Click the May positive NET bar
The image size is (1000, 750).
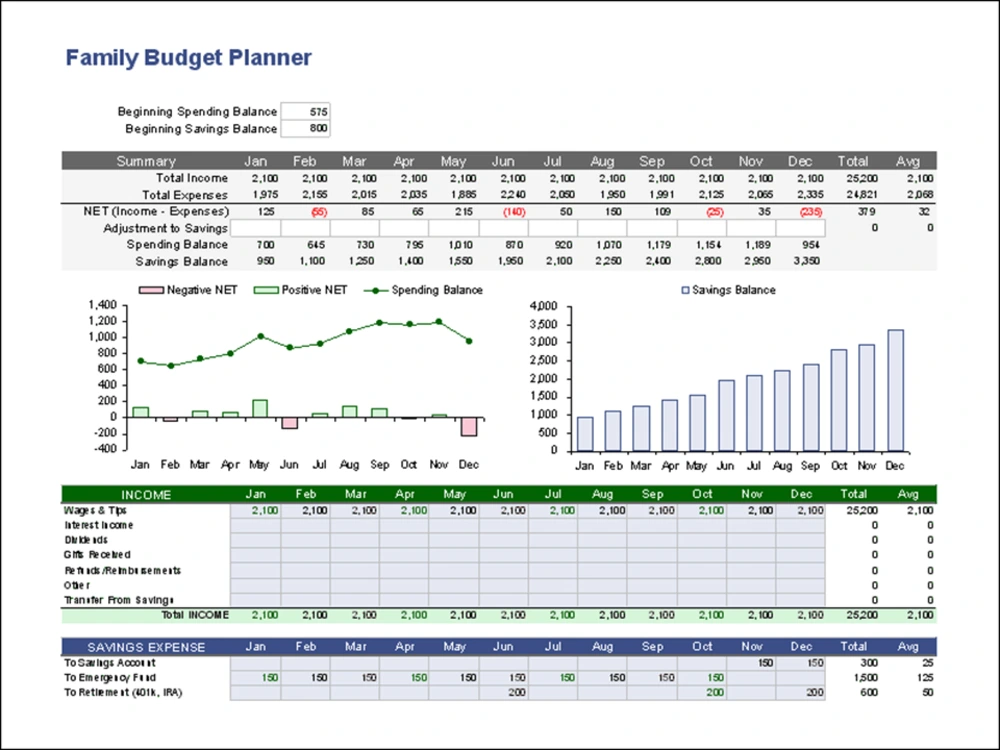pyautogui.click(x=260, y=409)
